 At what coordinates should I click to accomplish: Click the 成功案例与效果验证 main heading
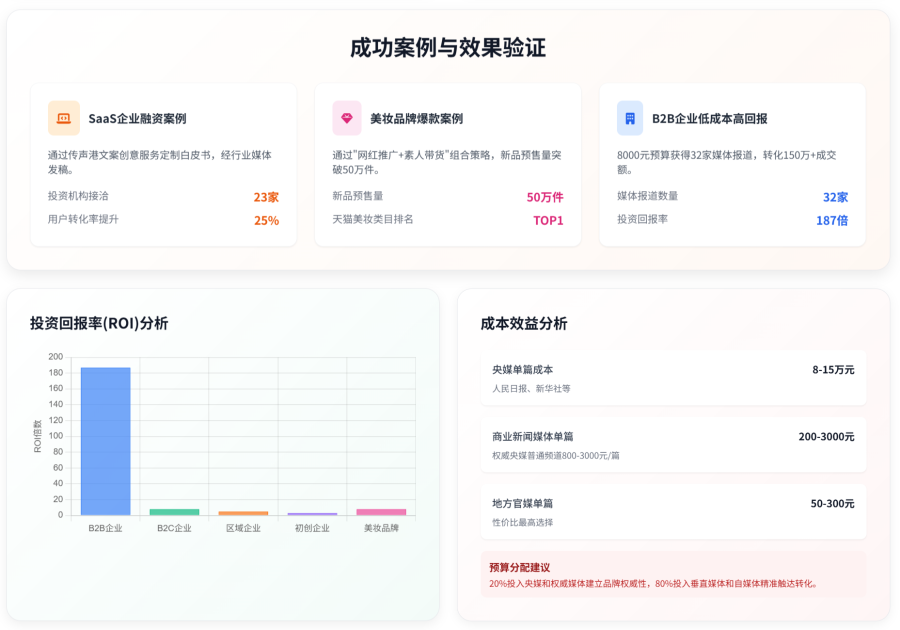tap(448, 48)
